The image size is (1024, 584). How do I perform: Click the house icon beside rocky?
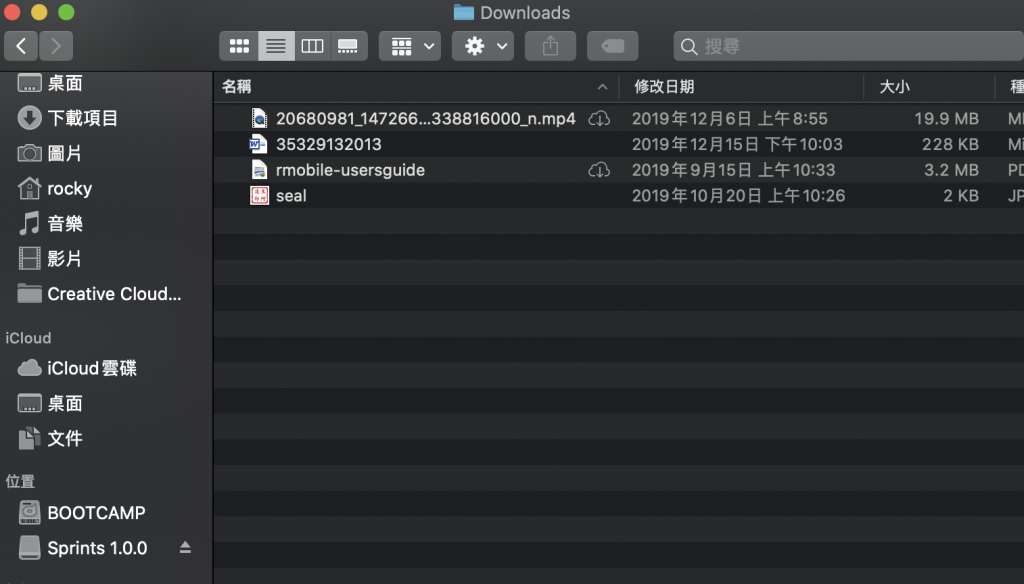pyautogui.click(x=29, y=188)
